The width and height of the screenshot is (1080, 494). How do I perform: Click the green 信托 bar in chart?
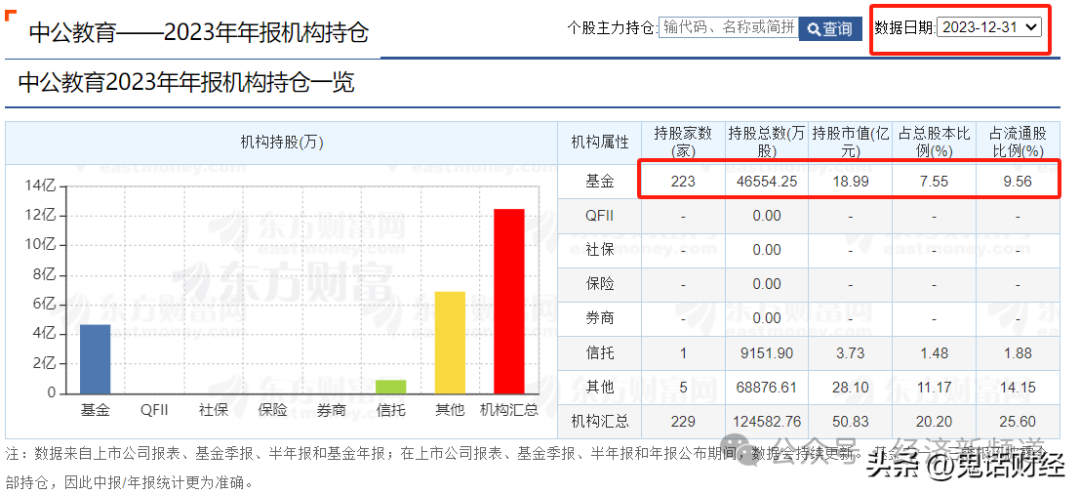tap(391, 387)
